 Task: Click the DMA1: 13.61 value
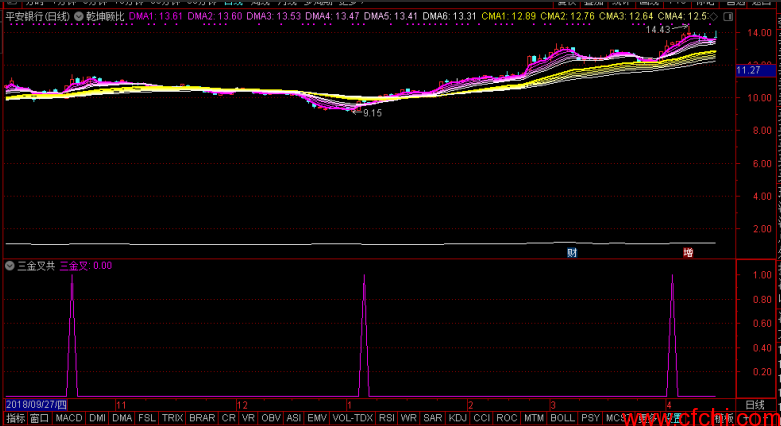coord(156,16)
